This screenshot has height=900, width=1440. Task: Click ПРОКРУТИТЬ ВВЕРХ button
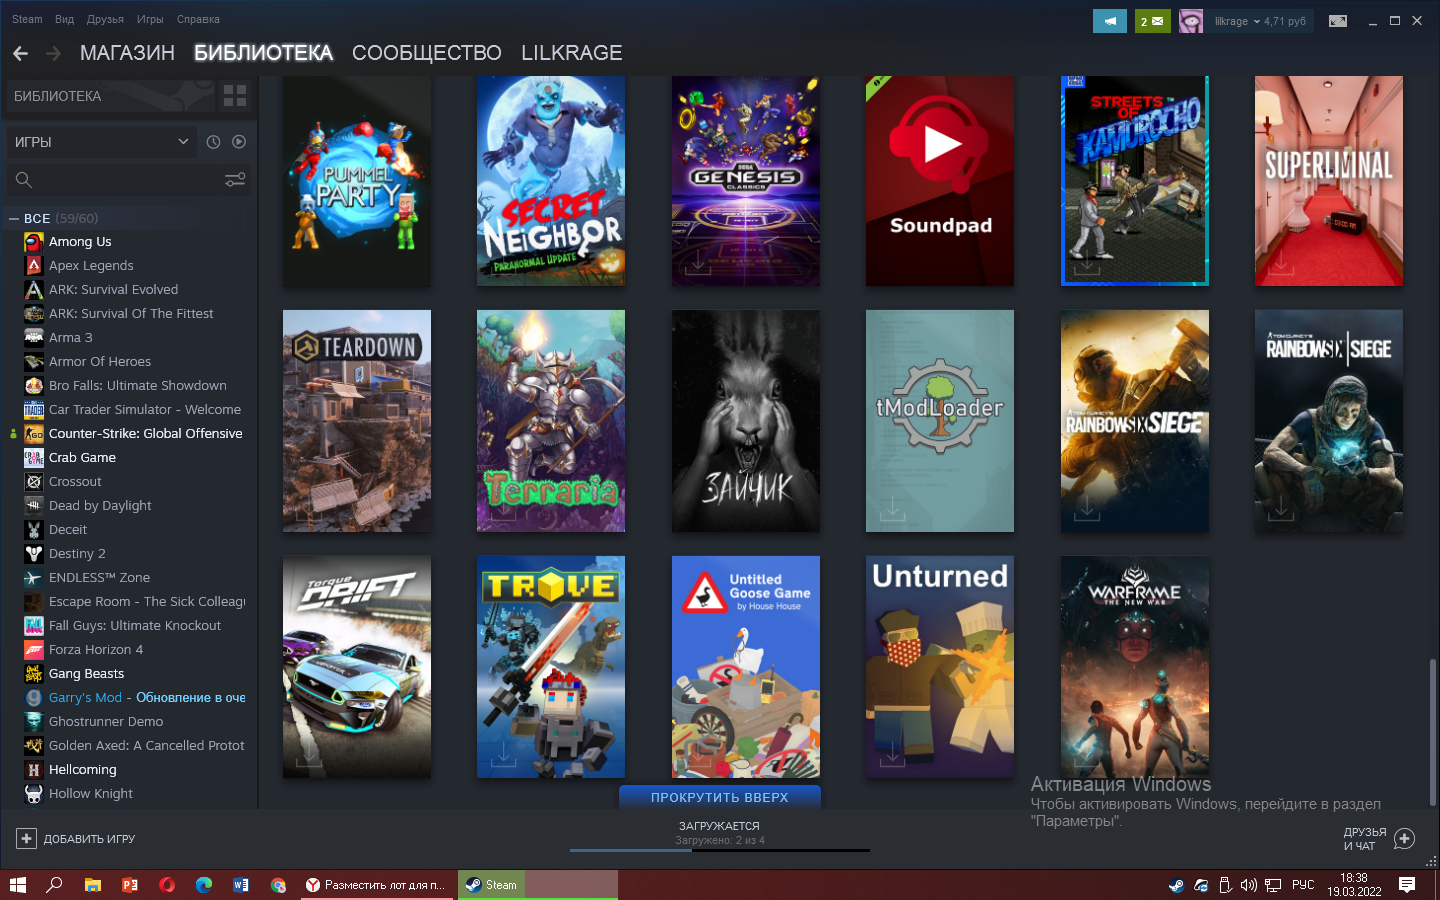[x=720, y=797]
